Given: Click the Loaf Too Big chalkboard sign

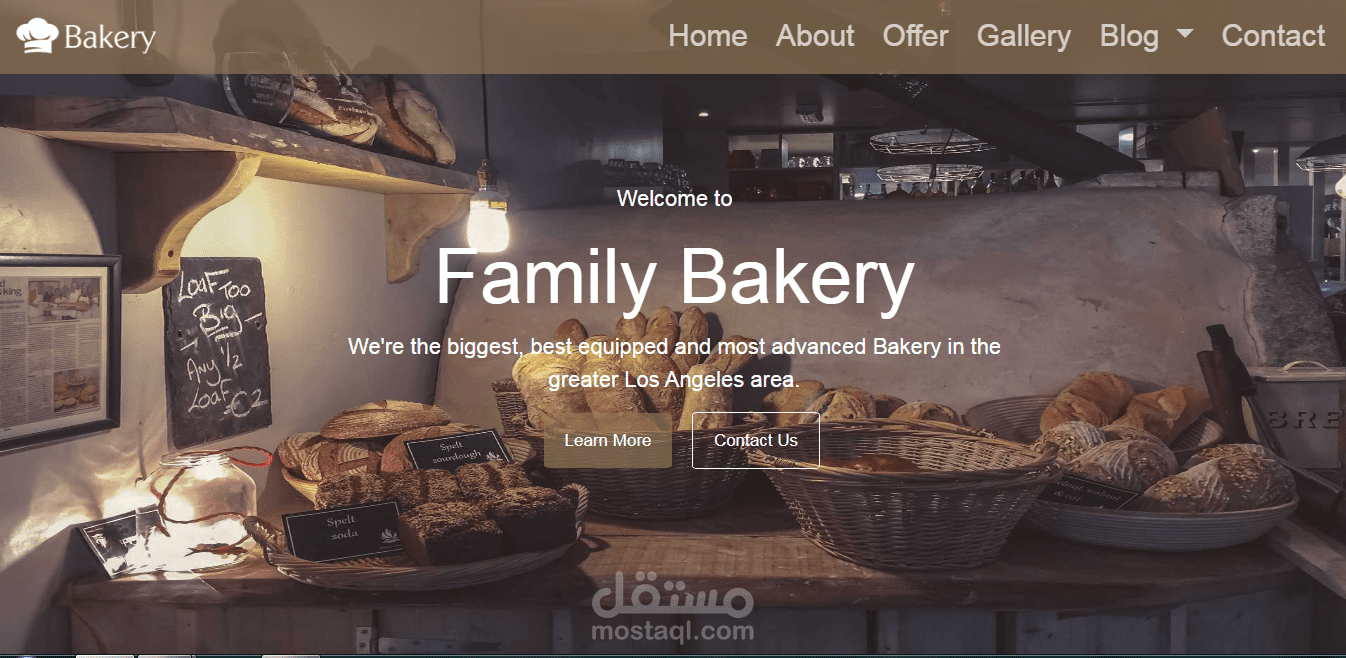Looking at the screenshot, I should click(218, 352).
